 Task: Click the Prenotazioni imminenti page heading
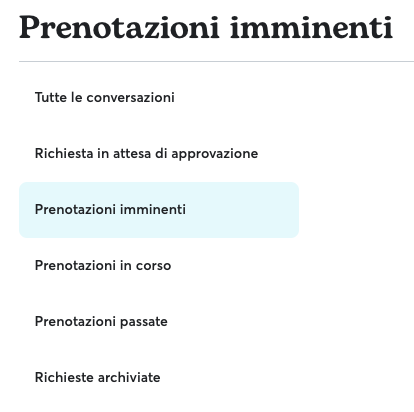pos(206,27)
